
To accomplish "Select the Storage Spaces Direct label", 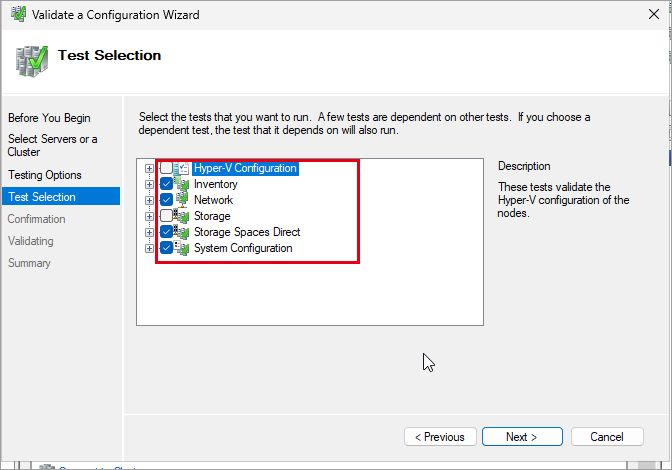I will (x=247, y=232).
